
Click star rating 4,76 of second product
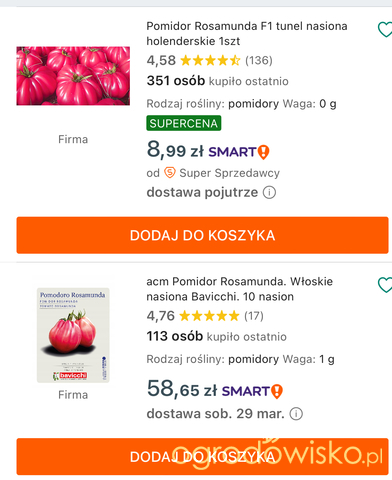(209, 316)
